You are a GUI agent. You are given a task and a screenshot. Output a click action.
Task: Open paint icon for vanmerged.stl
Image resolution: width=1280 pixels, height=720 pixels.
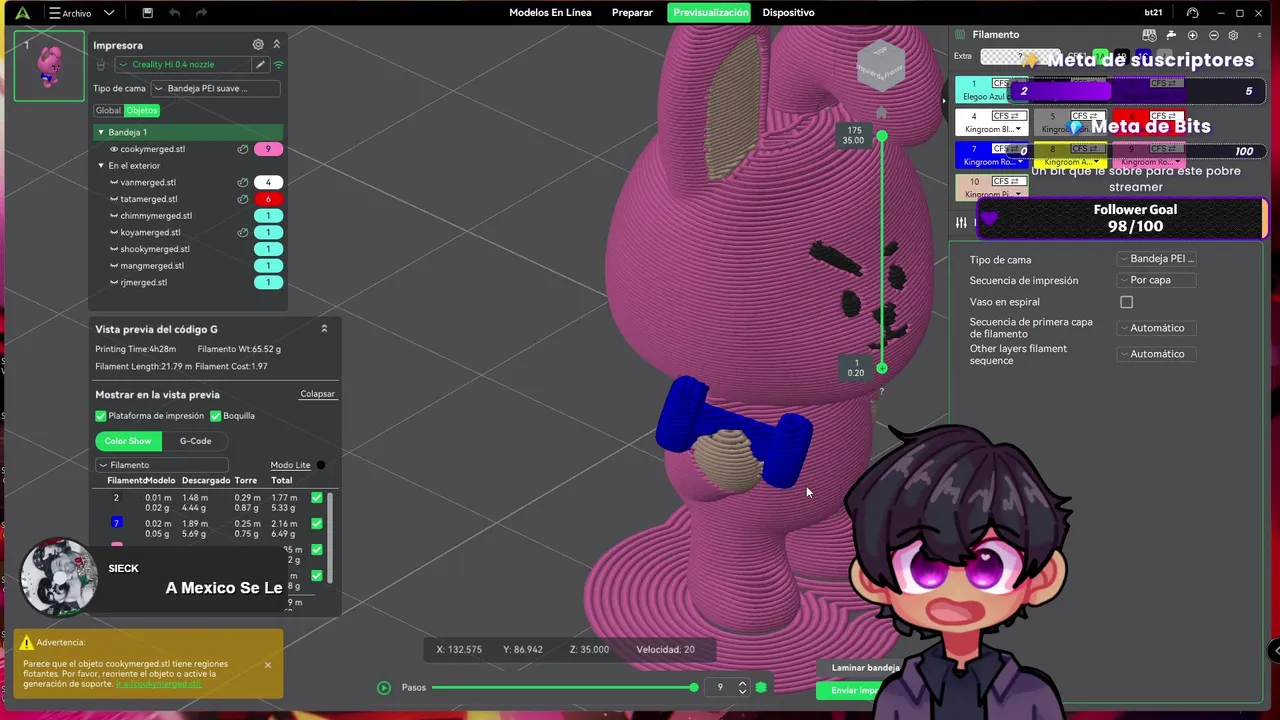click(242, 183)
